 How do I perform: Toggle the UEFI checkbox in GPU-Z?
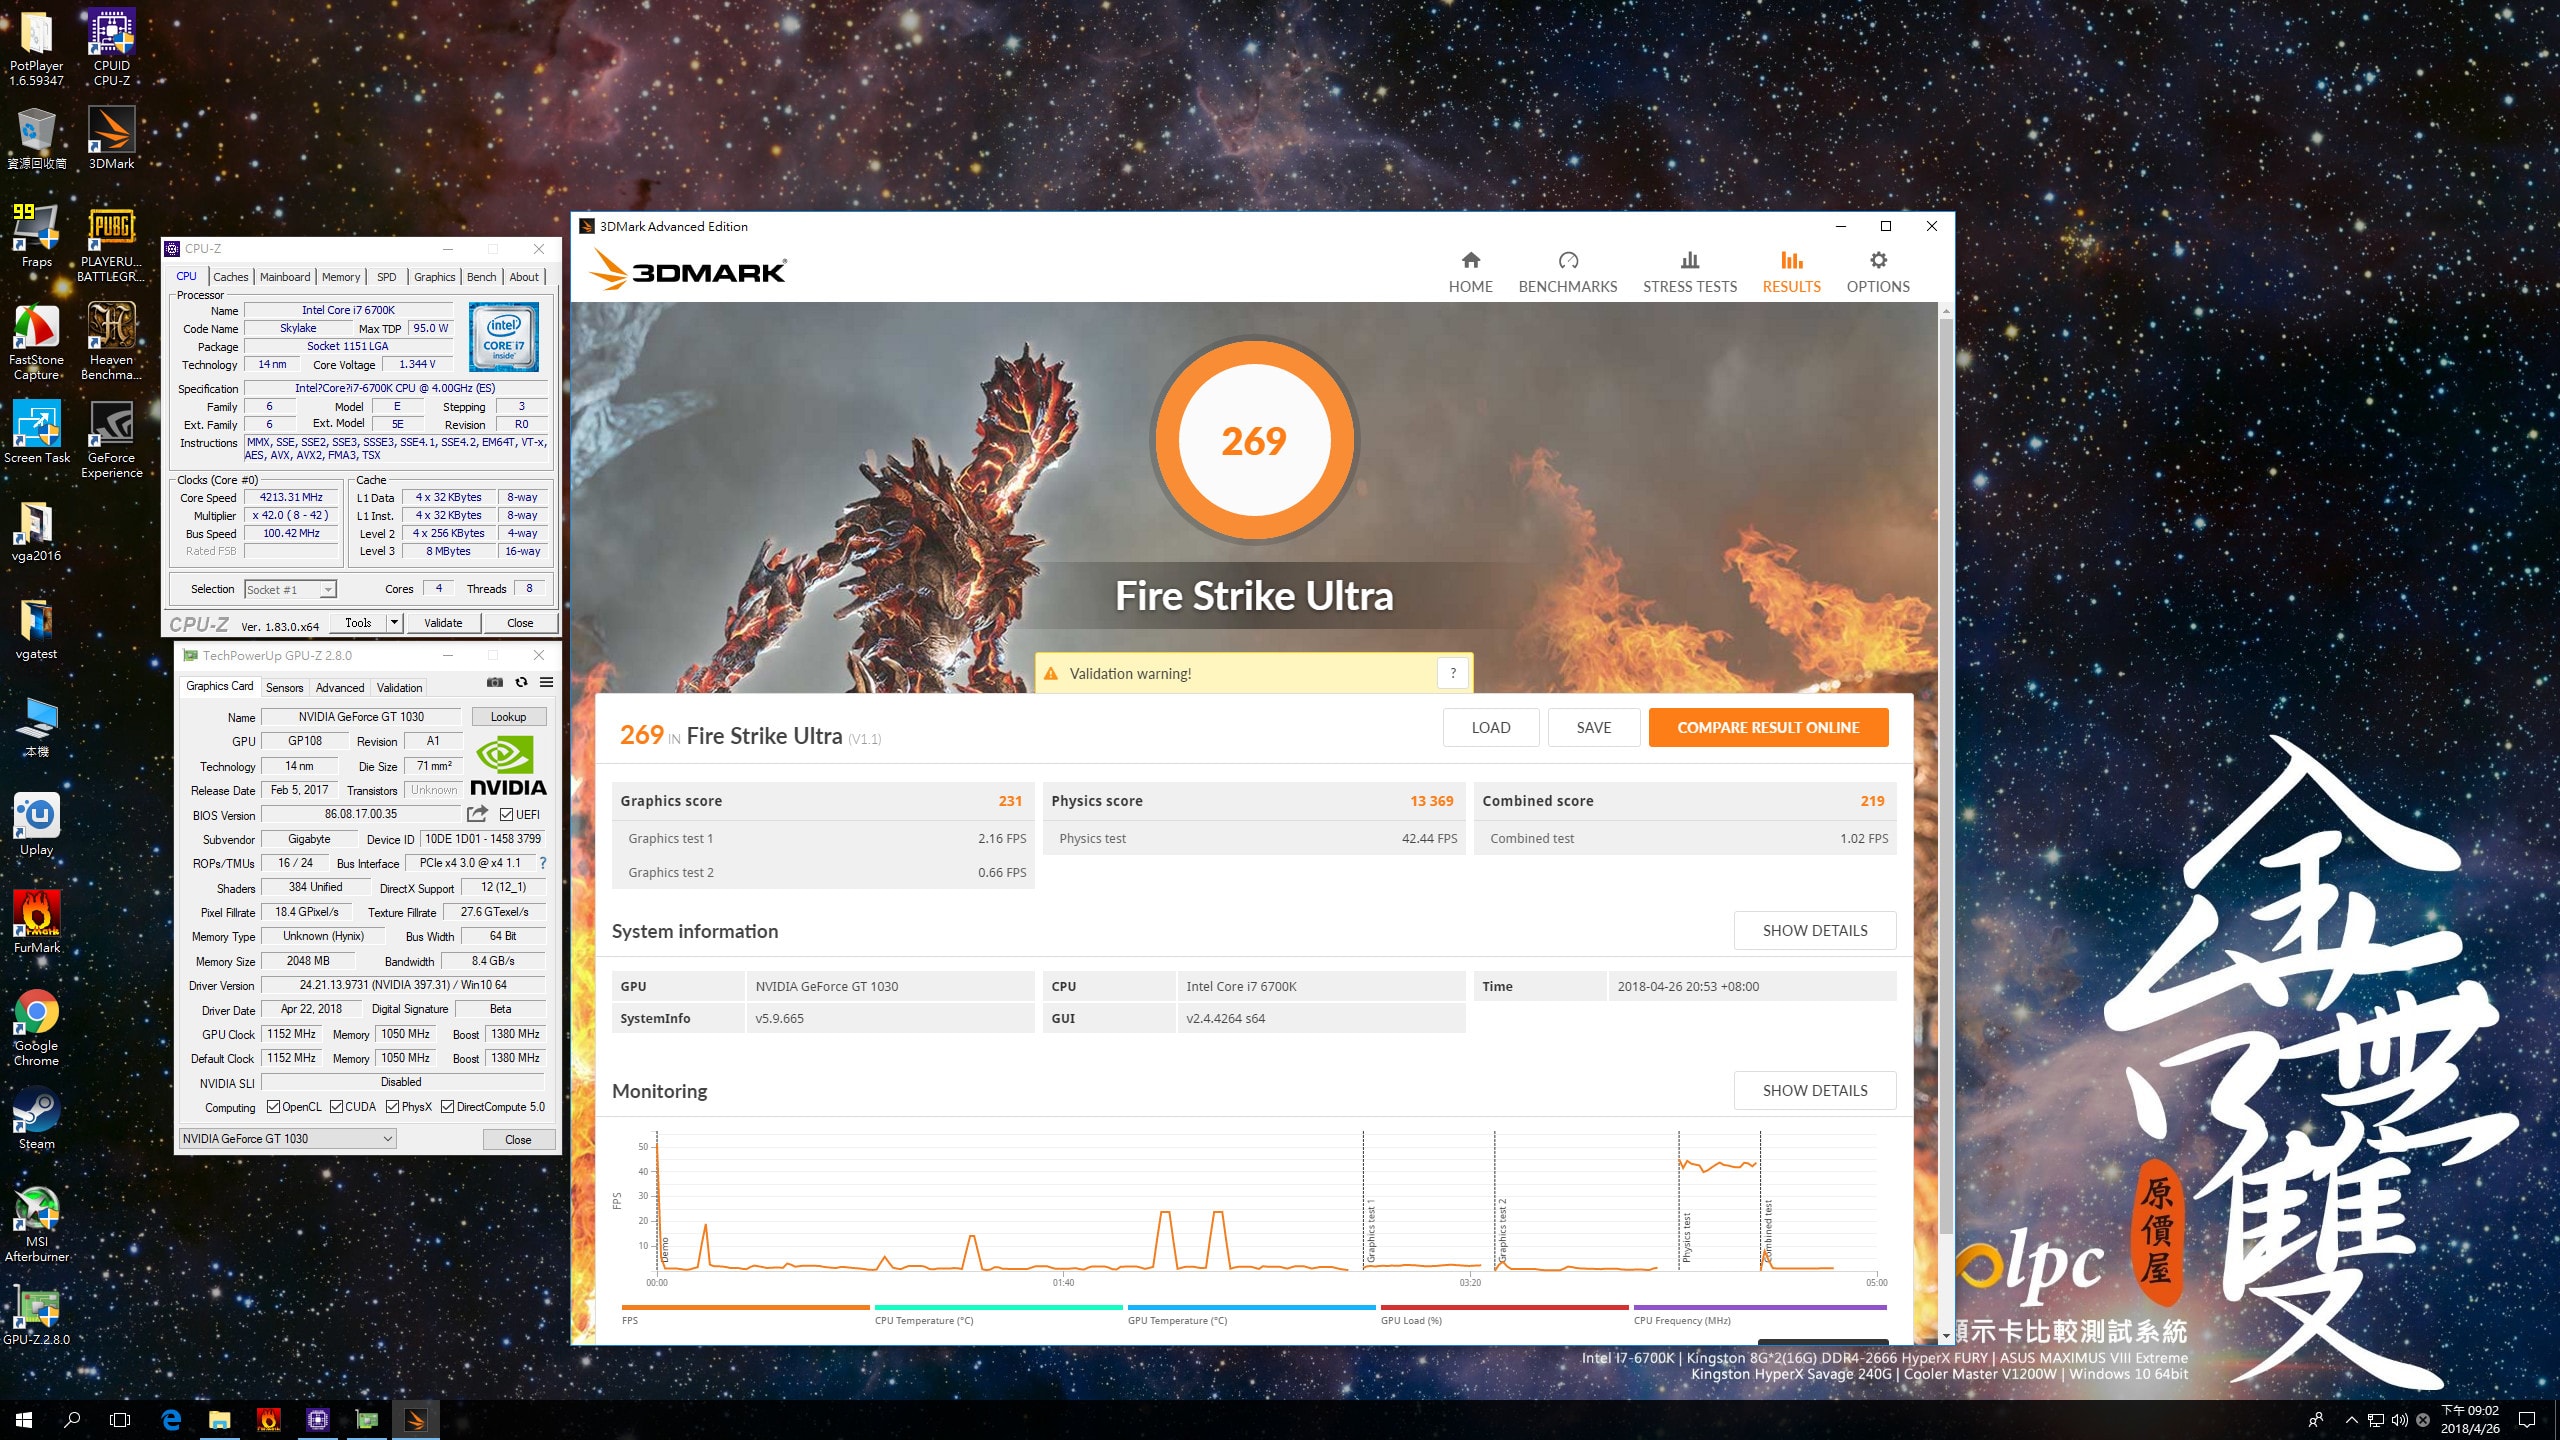point(506,815)
